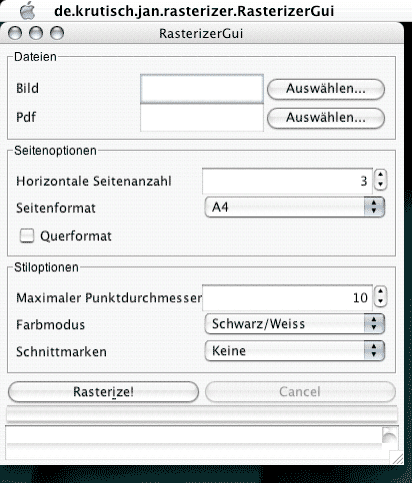Open the Farbmodus Schwarz/Weiss dropdown
Viewport: 412px width, 483px height.
point(295,324)
